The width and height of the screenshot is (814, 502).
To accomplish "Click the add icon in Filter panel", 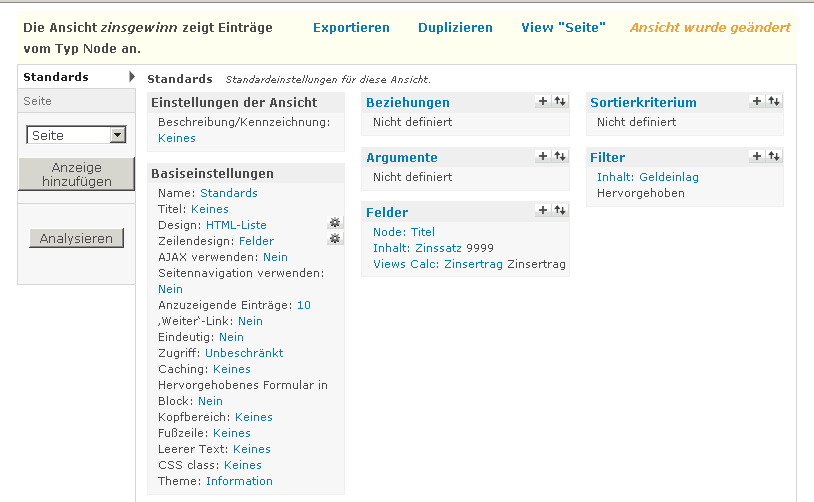I will coord(757,157).
